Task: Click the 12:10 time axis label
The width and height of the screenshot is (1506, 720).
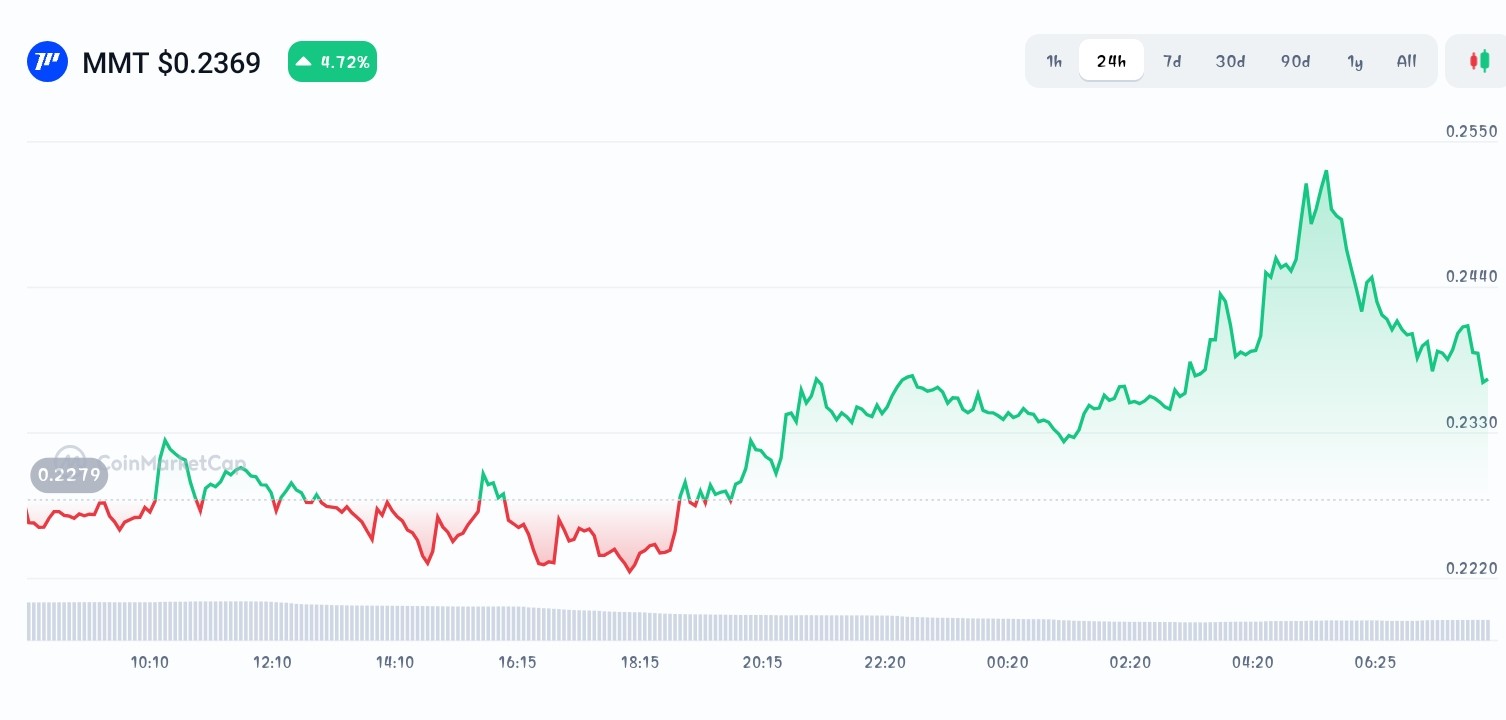Action: click(x=272, y=662)
